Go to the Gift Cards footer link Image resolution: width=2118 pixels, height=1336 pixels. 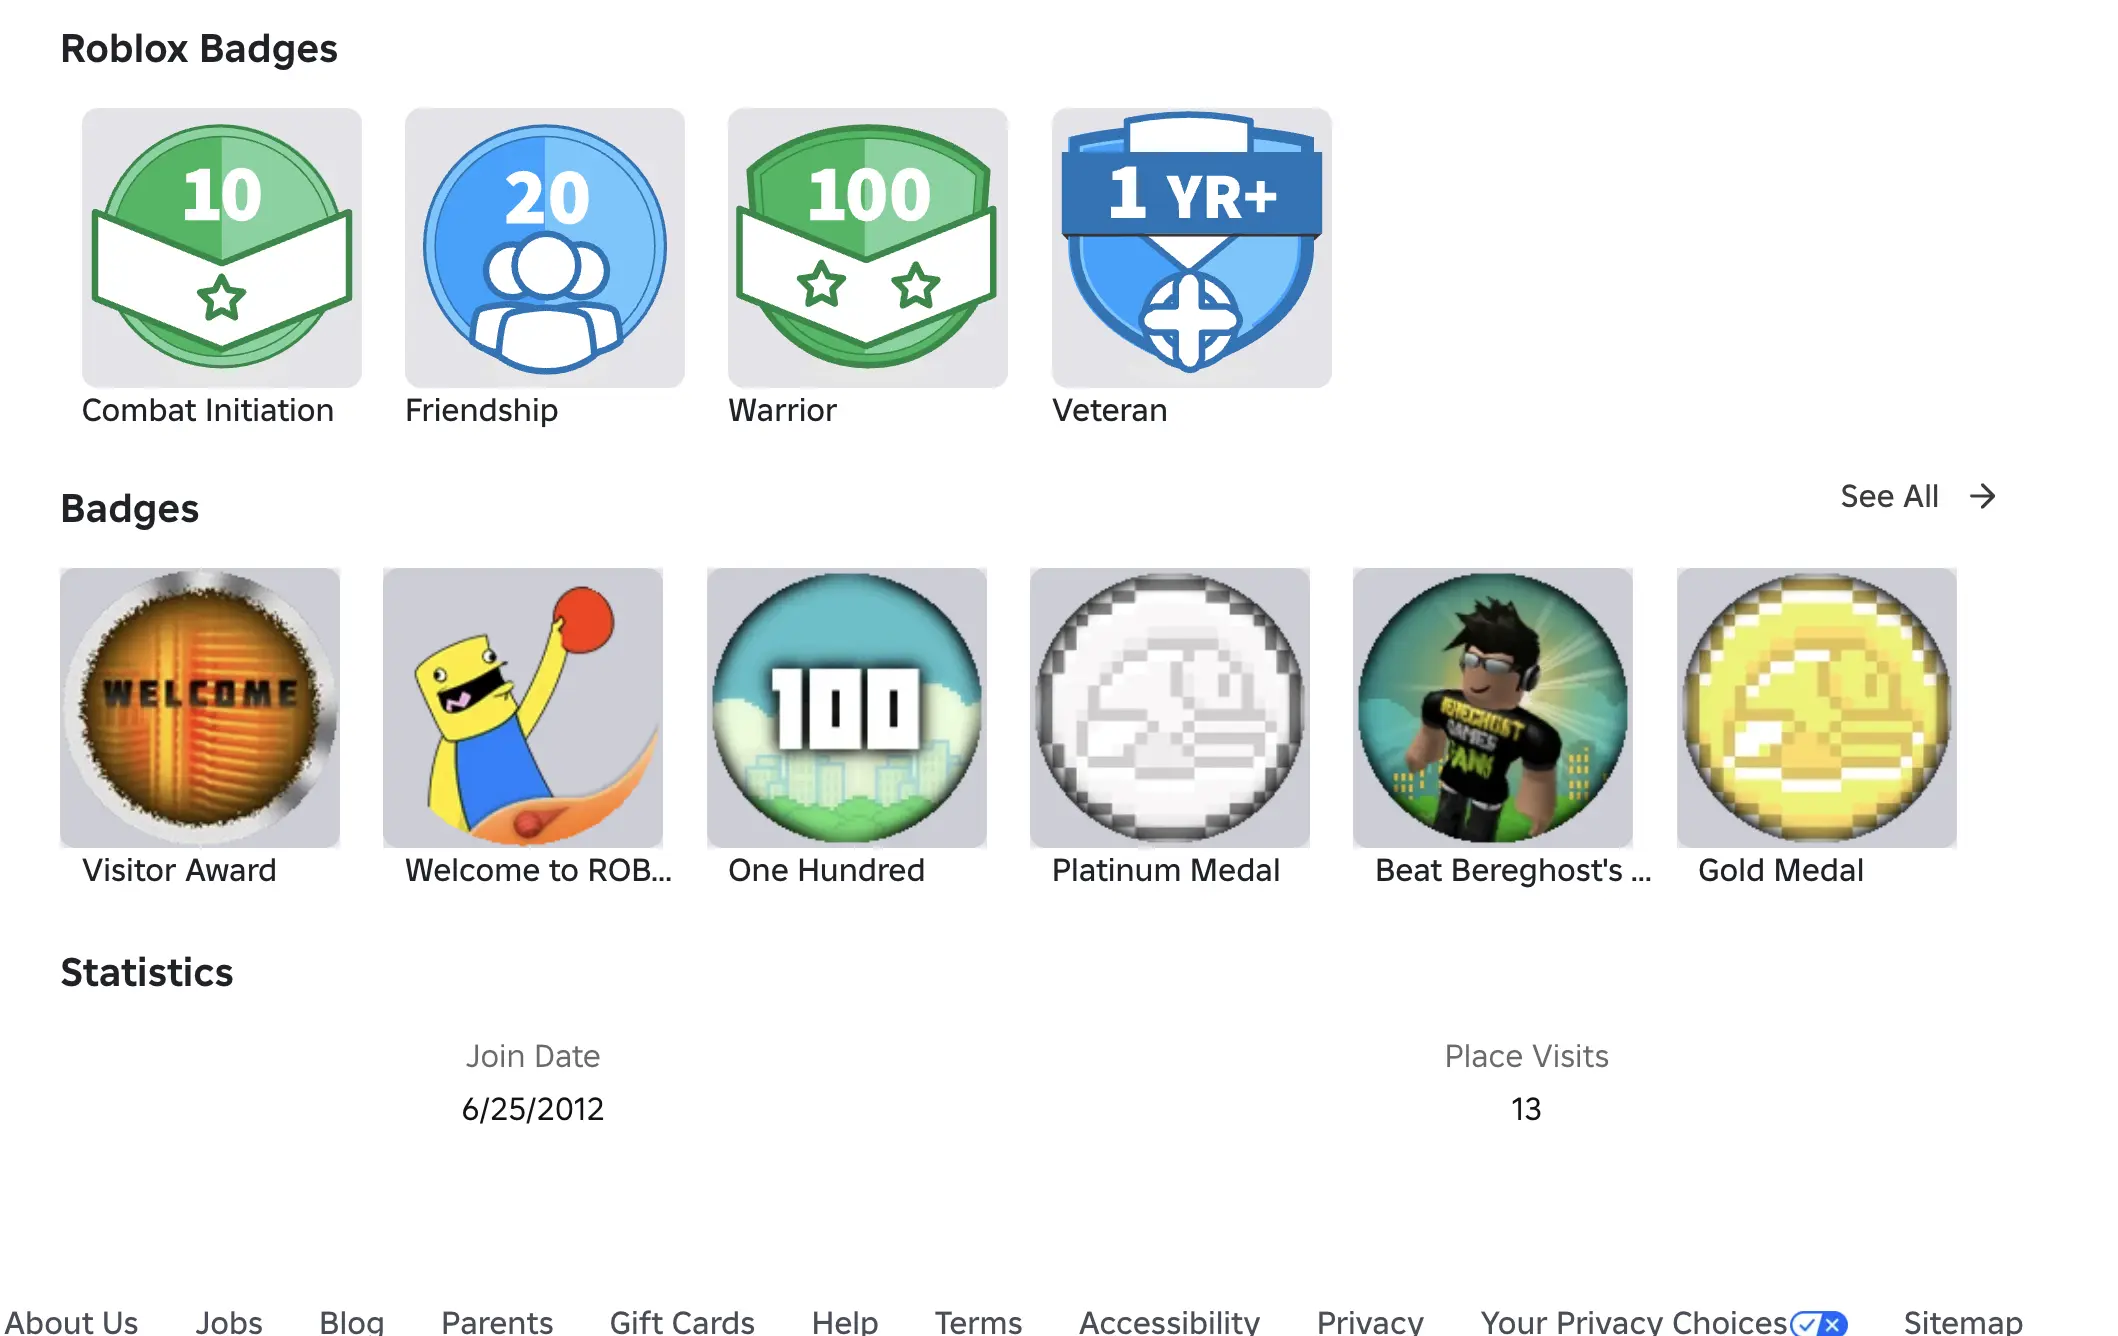tap(682, 1322)
